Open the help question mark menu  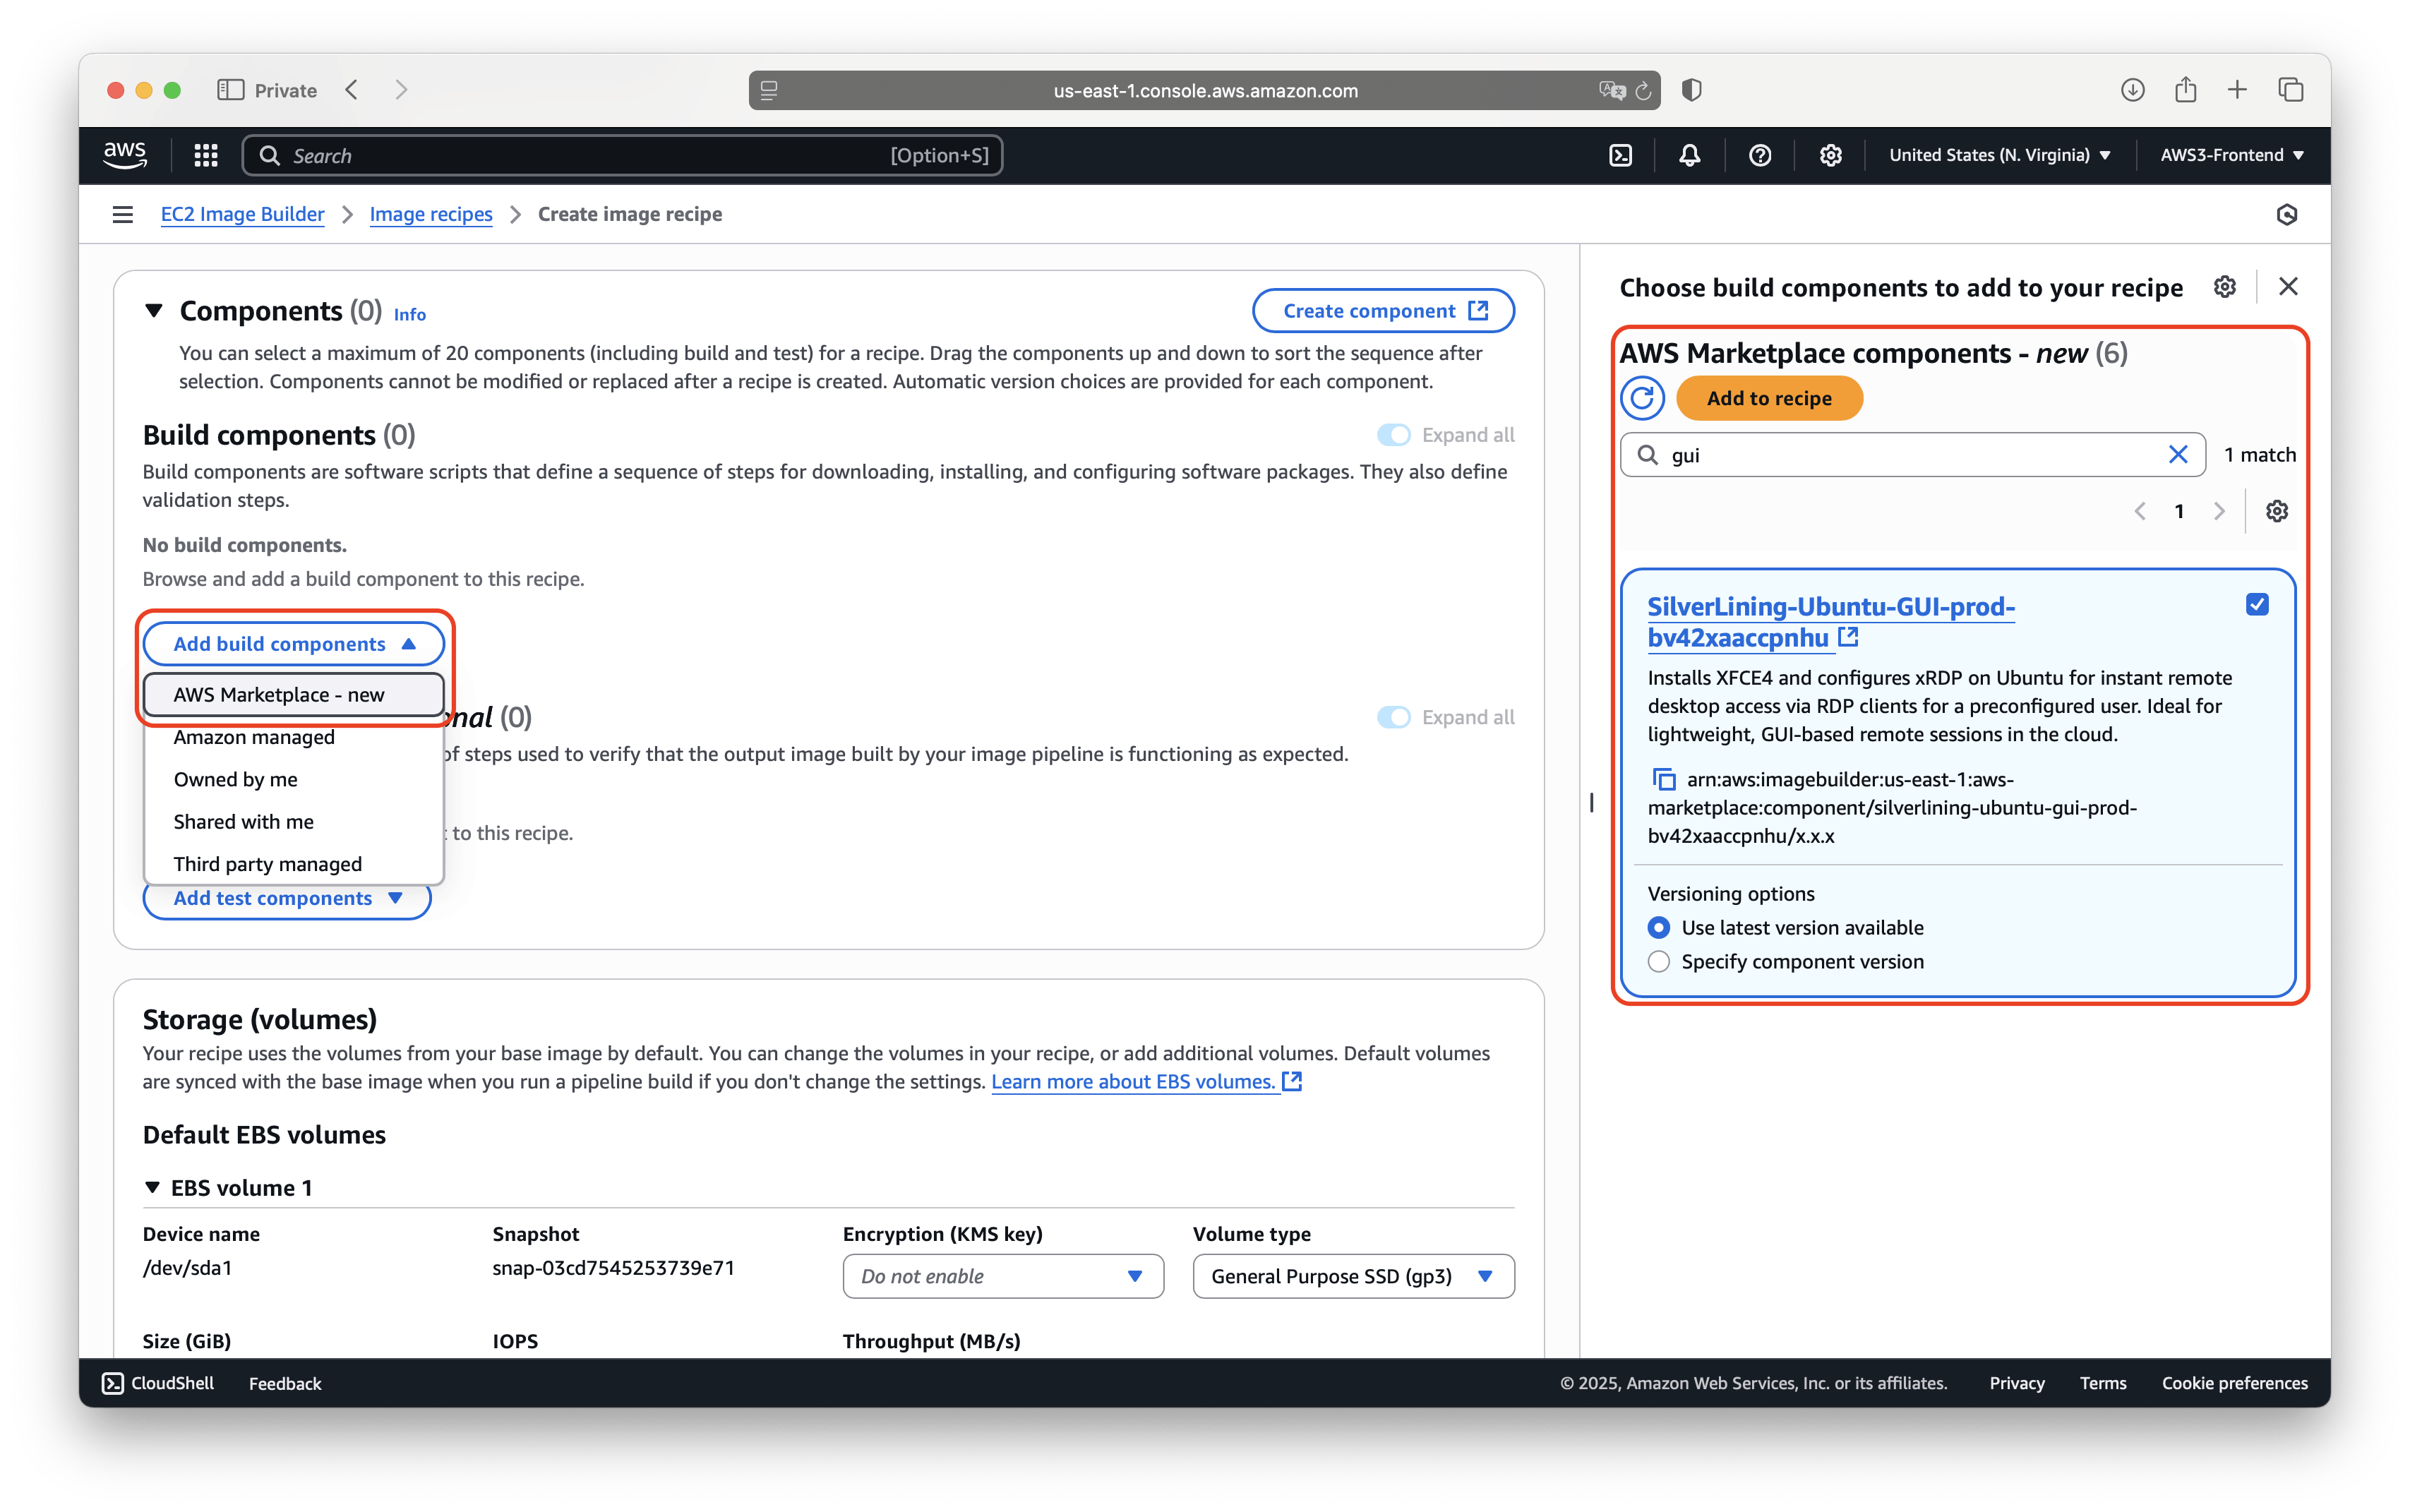[1759, 155]
